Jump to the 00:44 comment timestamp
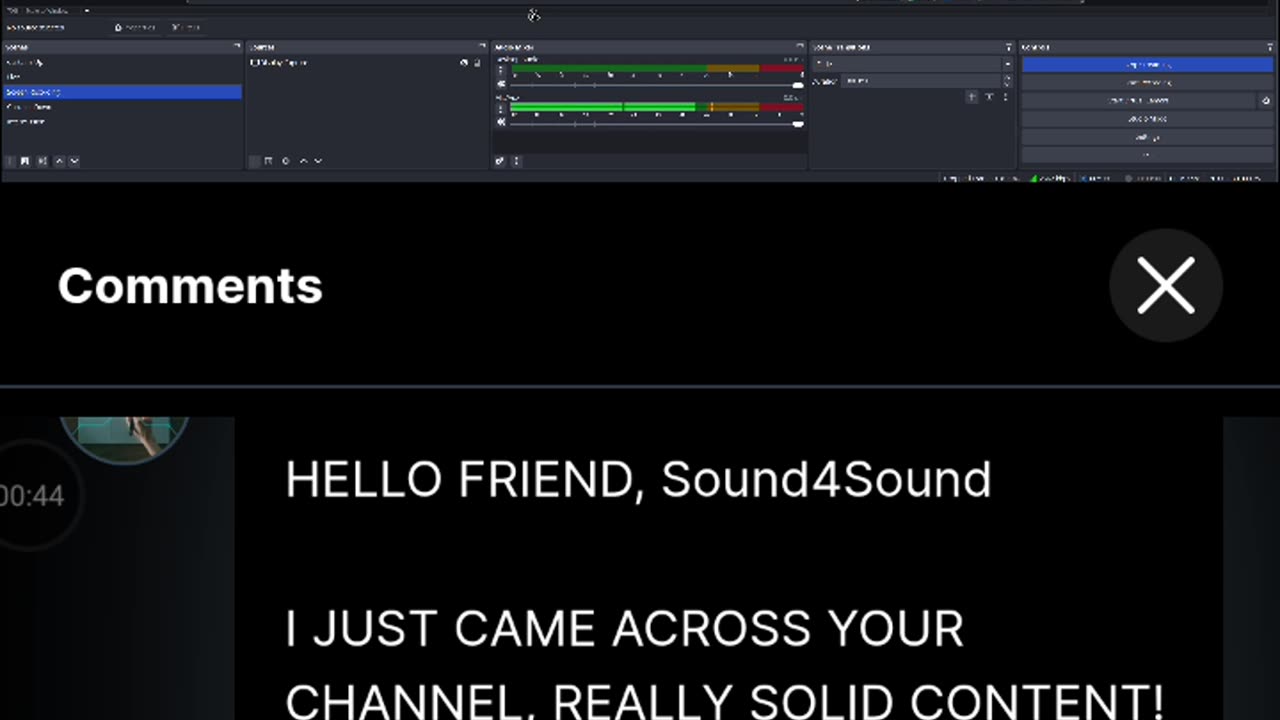The height and width of the screenshot is (720, 1280). pyautogui.click(x=30, y=495)
